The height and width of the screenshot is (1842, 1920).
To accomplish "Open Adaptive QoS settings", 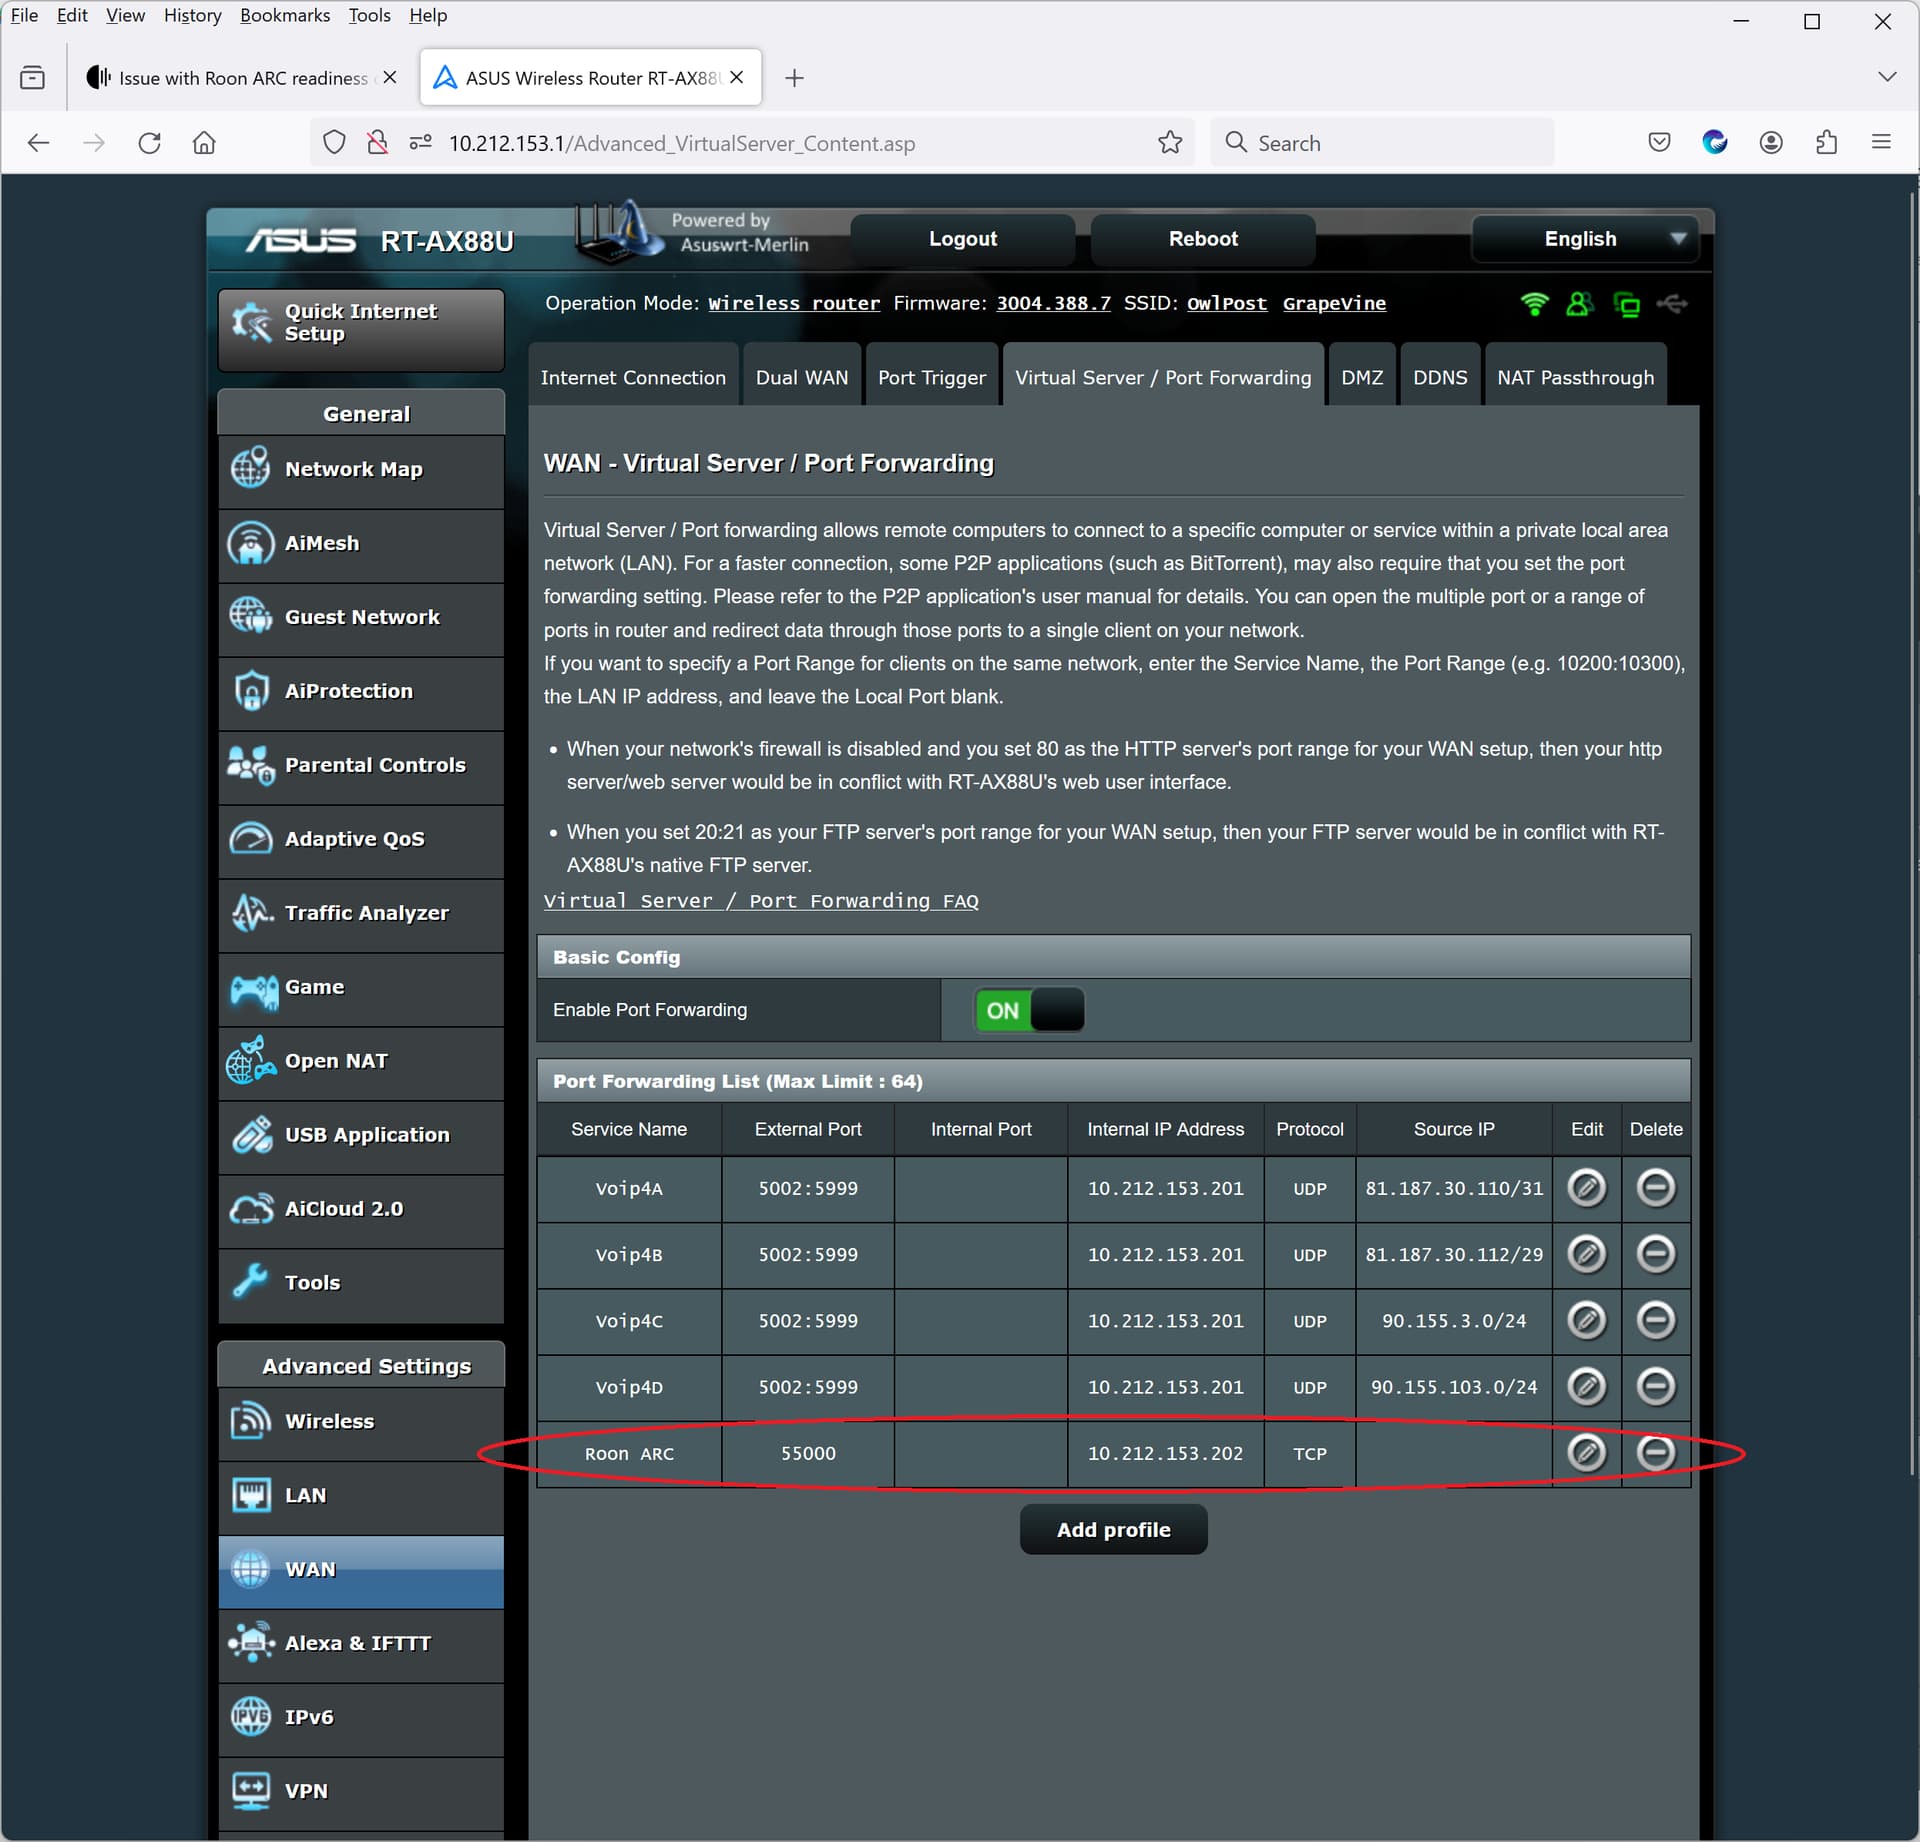I will pos(361,840).
